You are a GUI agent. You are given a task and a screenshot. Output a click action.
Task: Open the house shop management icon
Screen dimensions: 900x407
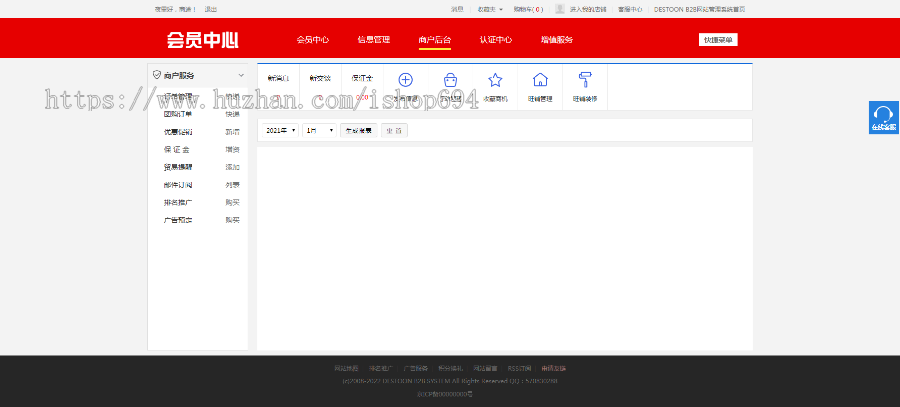pos(540,81)
